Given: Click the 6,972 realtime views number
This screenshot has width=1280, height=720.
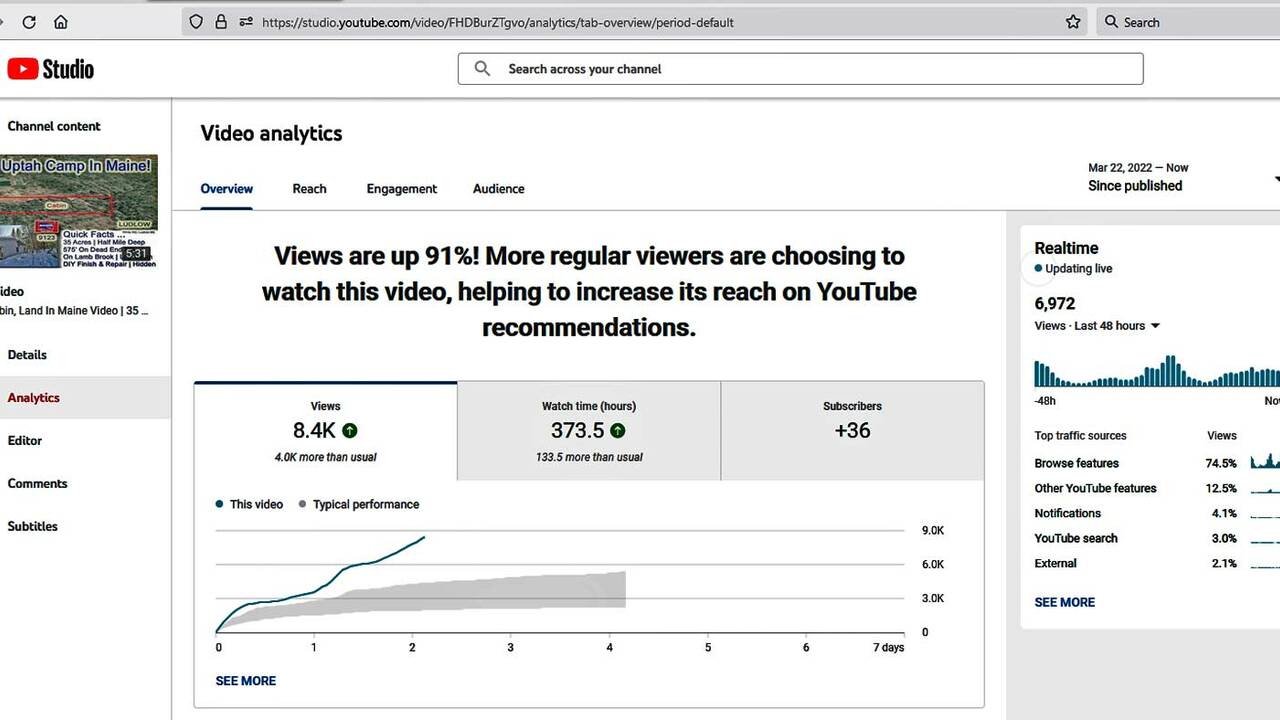Looking at the screenshot, I should click(x=1055, y=304).
